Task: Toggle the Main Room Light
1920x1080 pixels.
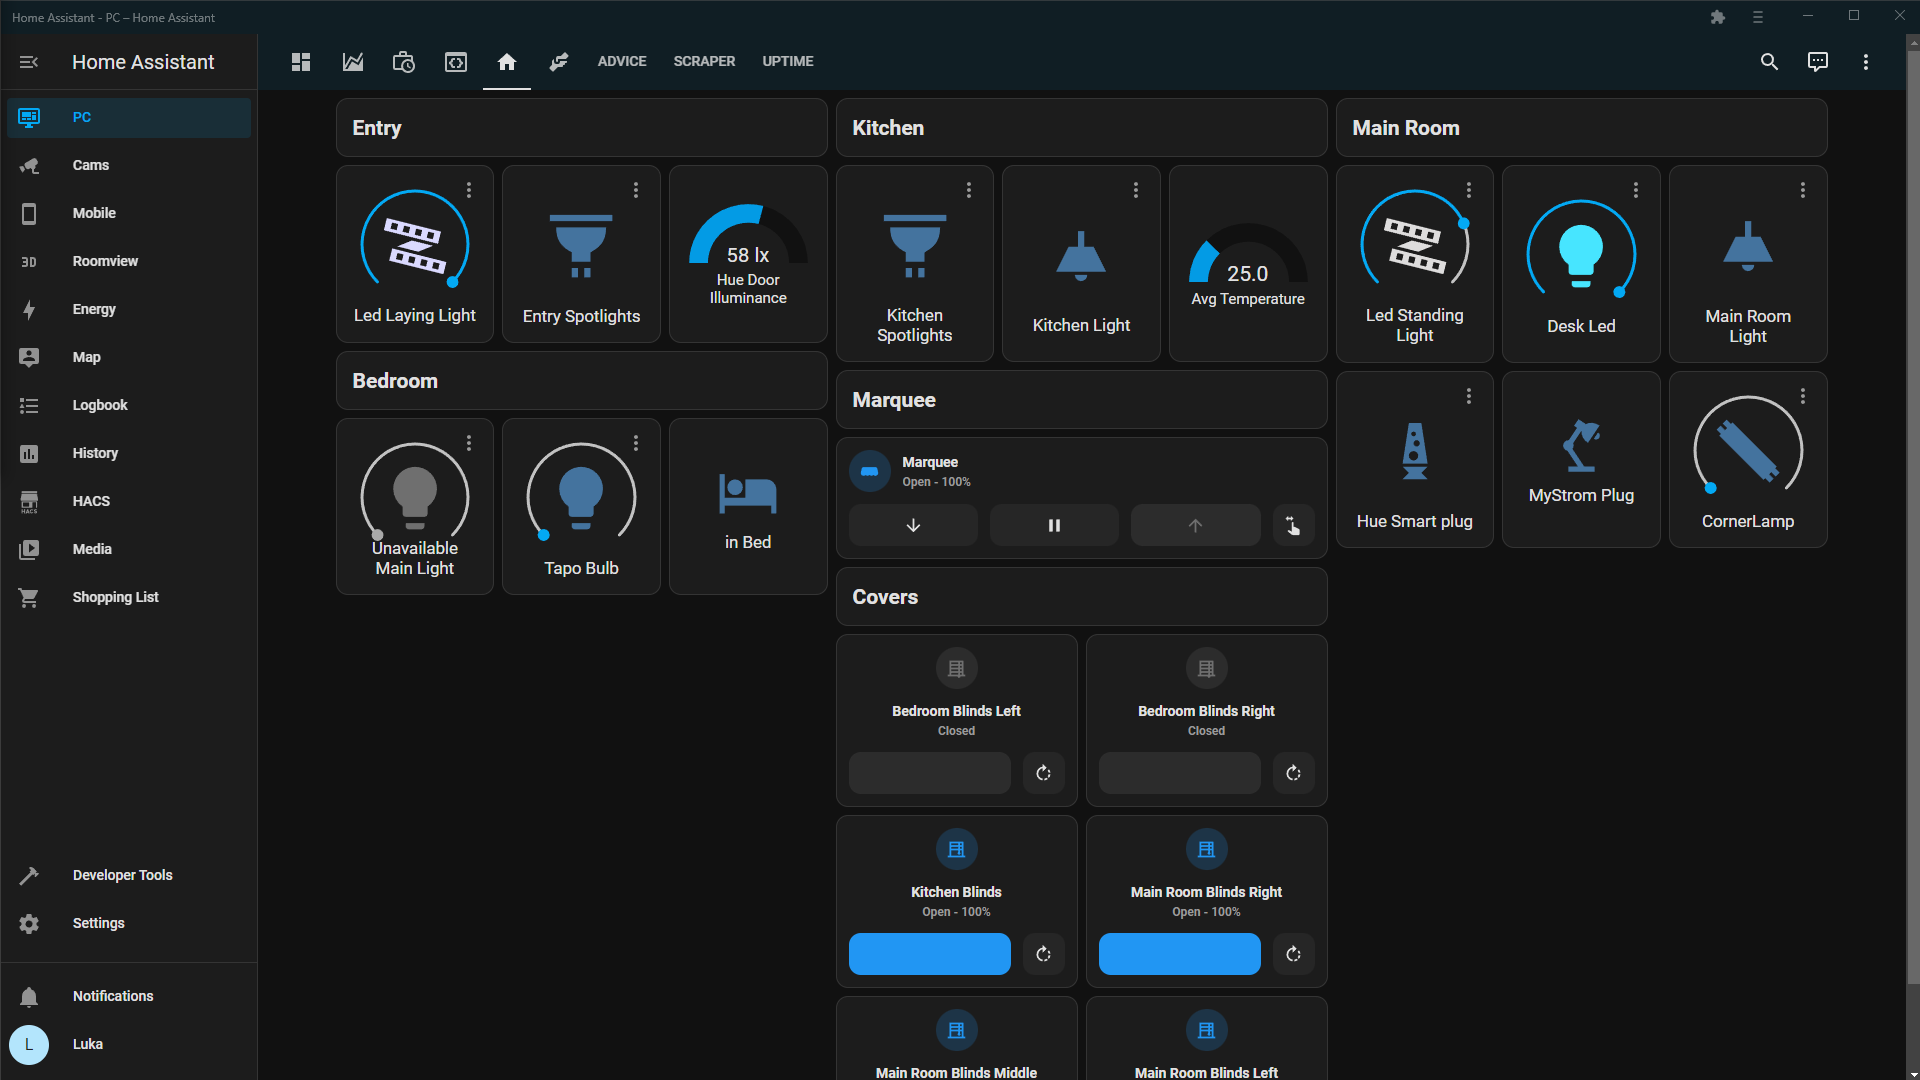Action: 1747,247
